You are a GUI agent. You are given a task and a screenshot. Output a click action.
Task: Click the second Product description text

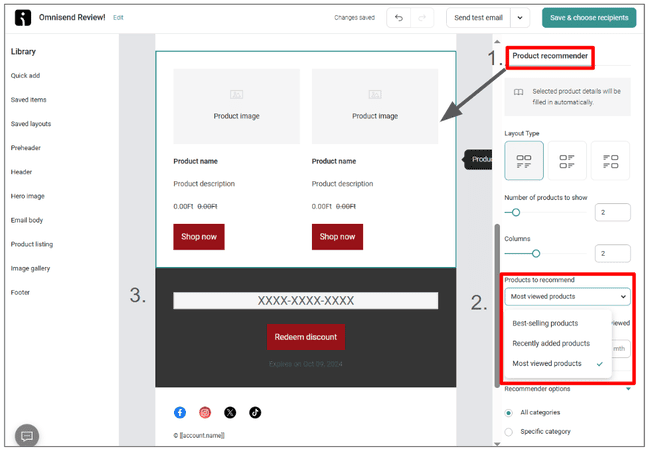[x=342, y=184]
